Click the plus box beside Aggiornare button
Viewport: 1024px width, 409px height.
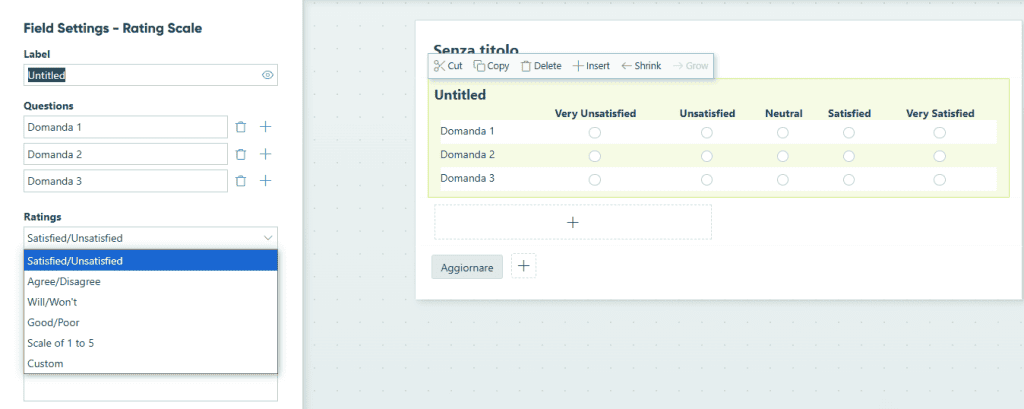point(523,266)
